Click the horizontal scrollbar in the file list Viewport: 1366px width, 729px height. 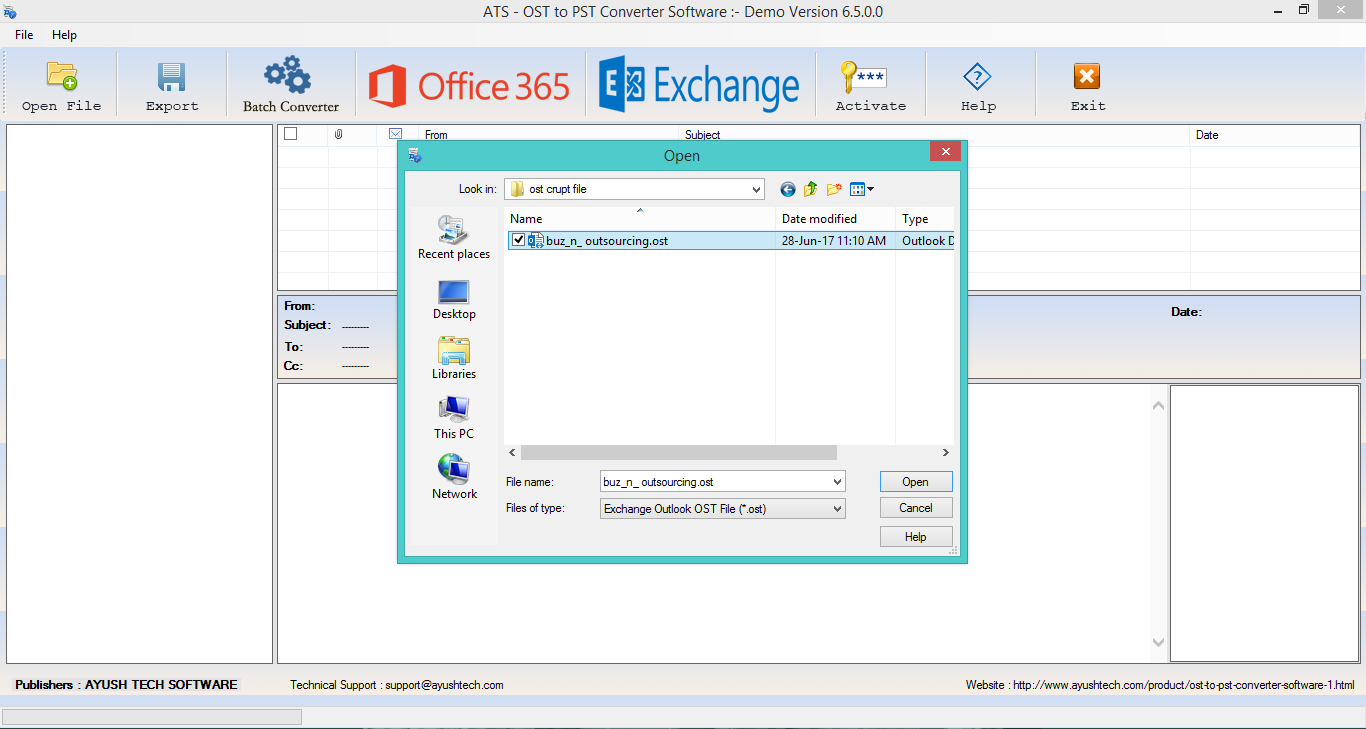pos(678,453)
